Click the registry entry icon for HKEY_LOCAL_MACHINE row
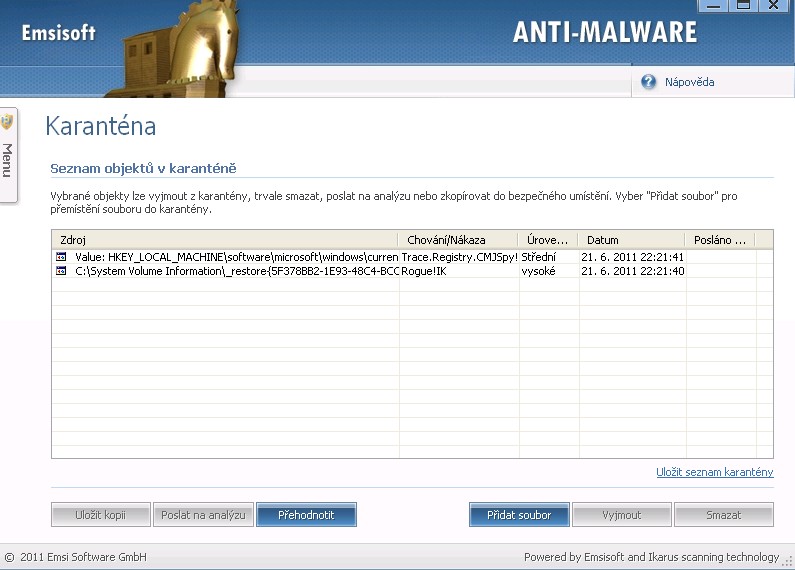The height and width of the screenshot is (570, 795). tap(61, 257)
